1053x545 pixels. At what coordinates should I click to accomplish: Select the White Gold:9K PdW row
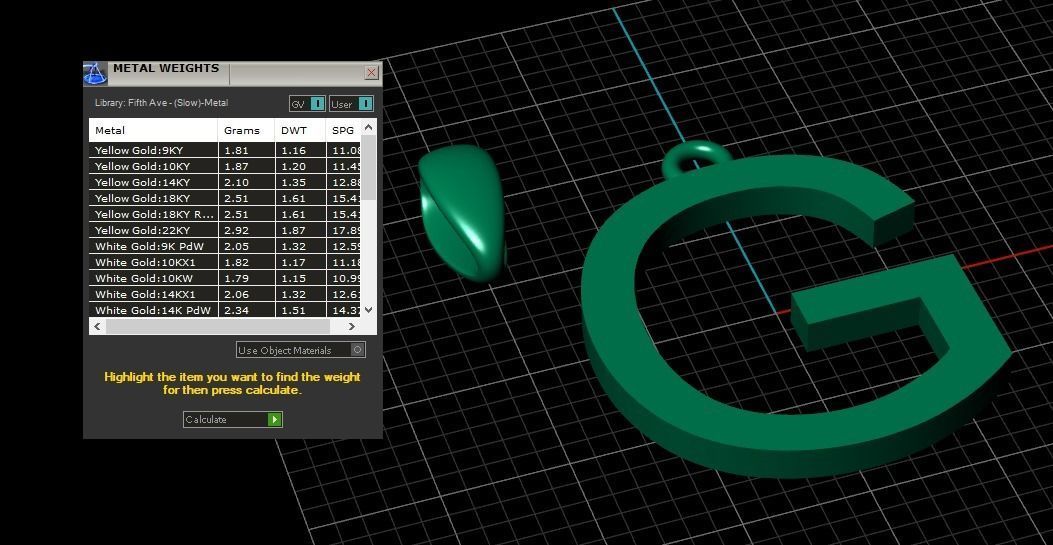[x=225, y=246]
